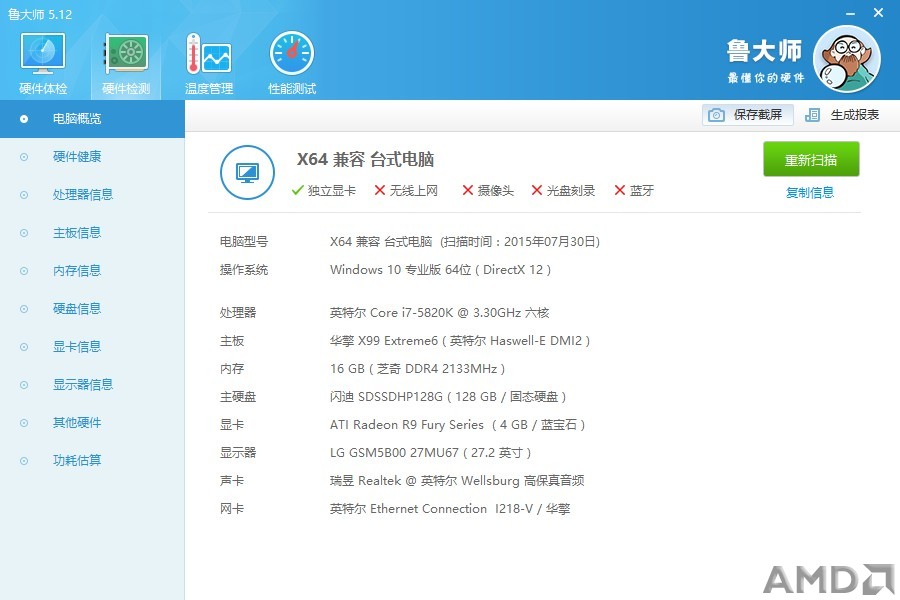This screenshot has width=900, height=600.
Task: Select 电脑概览 in the sidebar
Action: click(92, 119)
